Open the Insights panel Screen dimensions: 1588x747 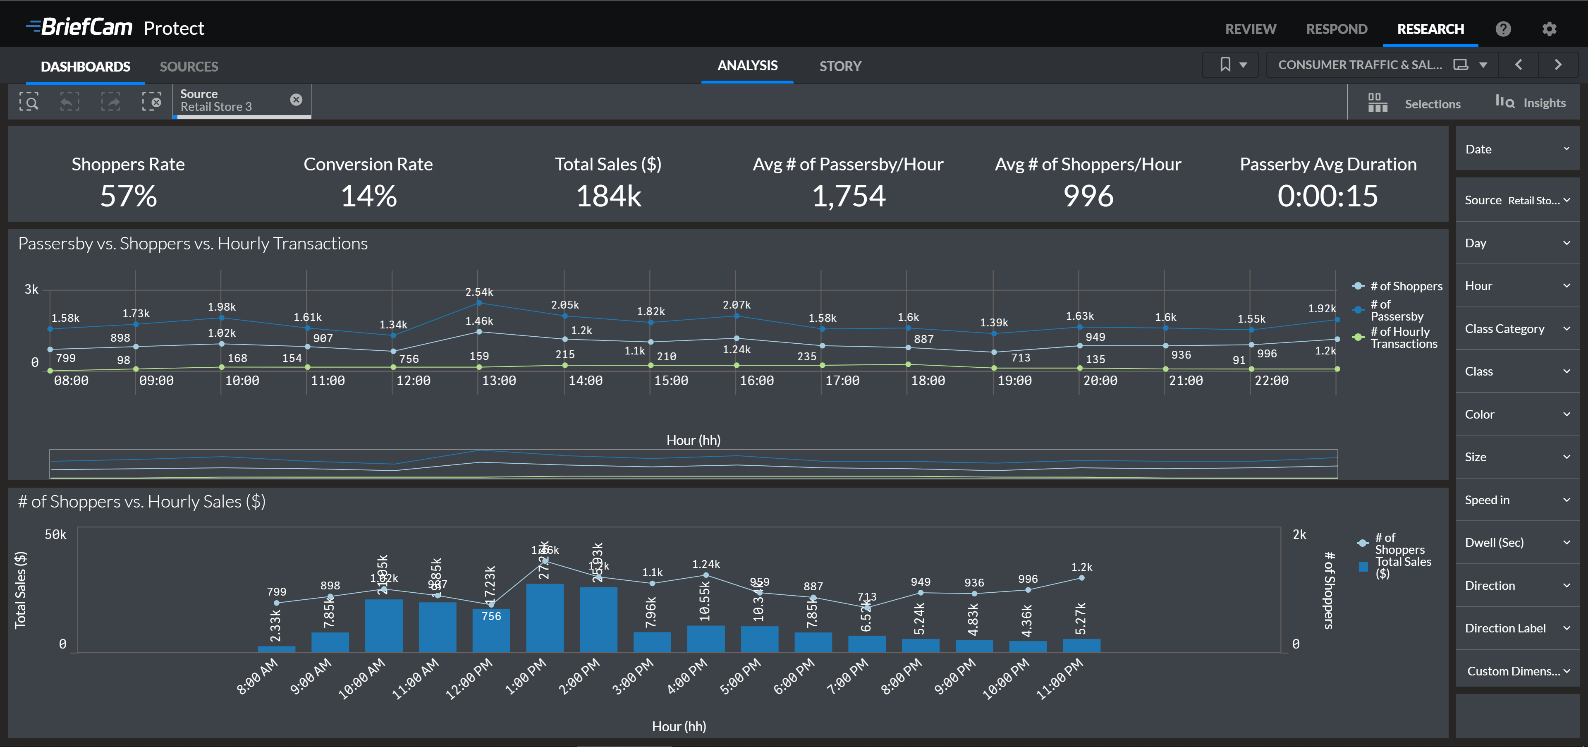[x=1530, y=102]
